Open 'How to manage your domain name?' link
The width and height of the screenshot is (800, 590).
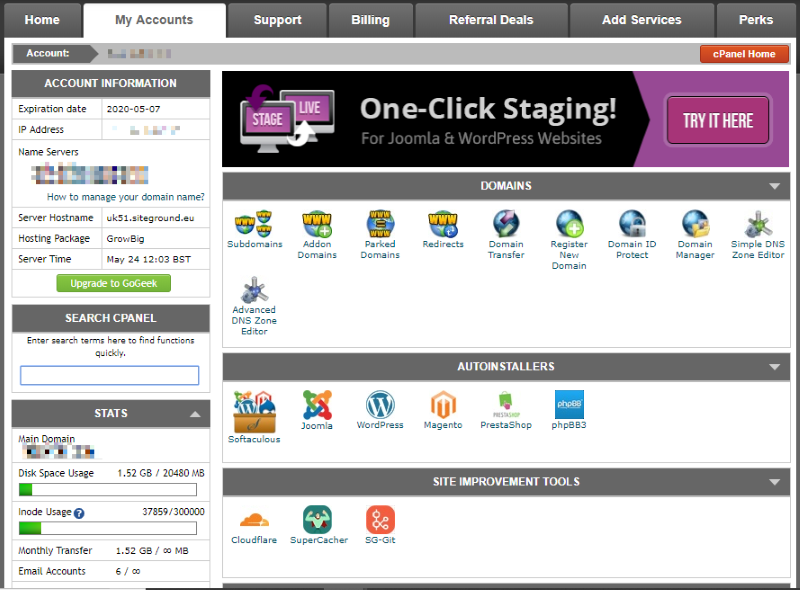click(x=126, y=197)
